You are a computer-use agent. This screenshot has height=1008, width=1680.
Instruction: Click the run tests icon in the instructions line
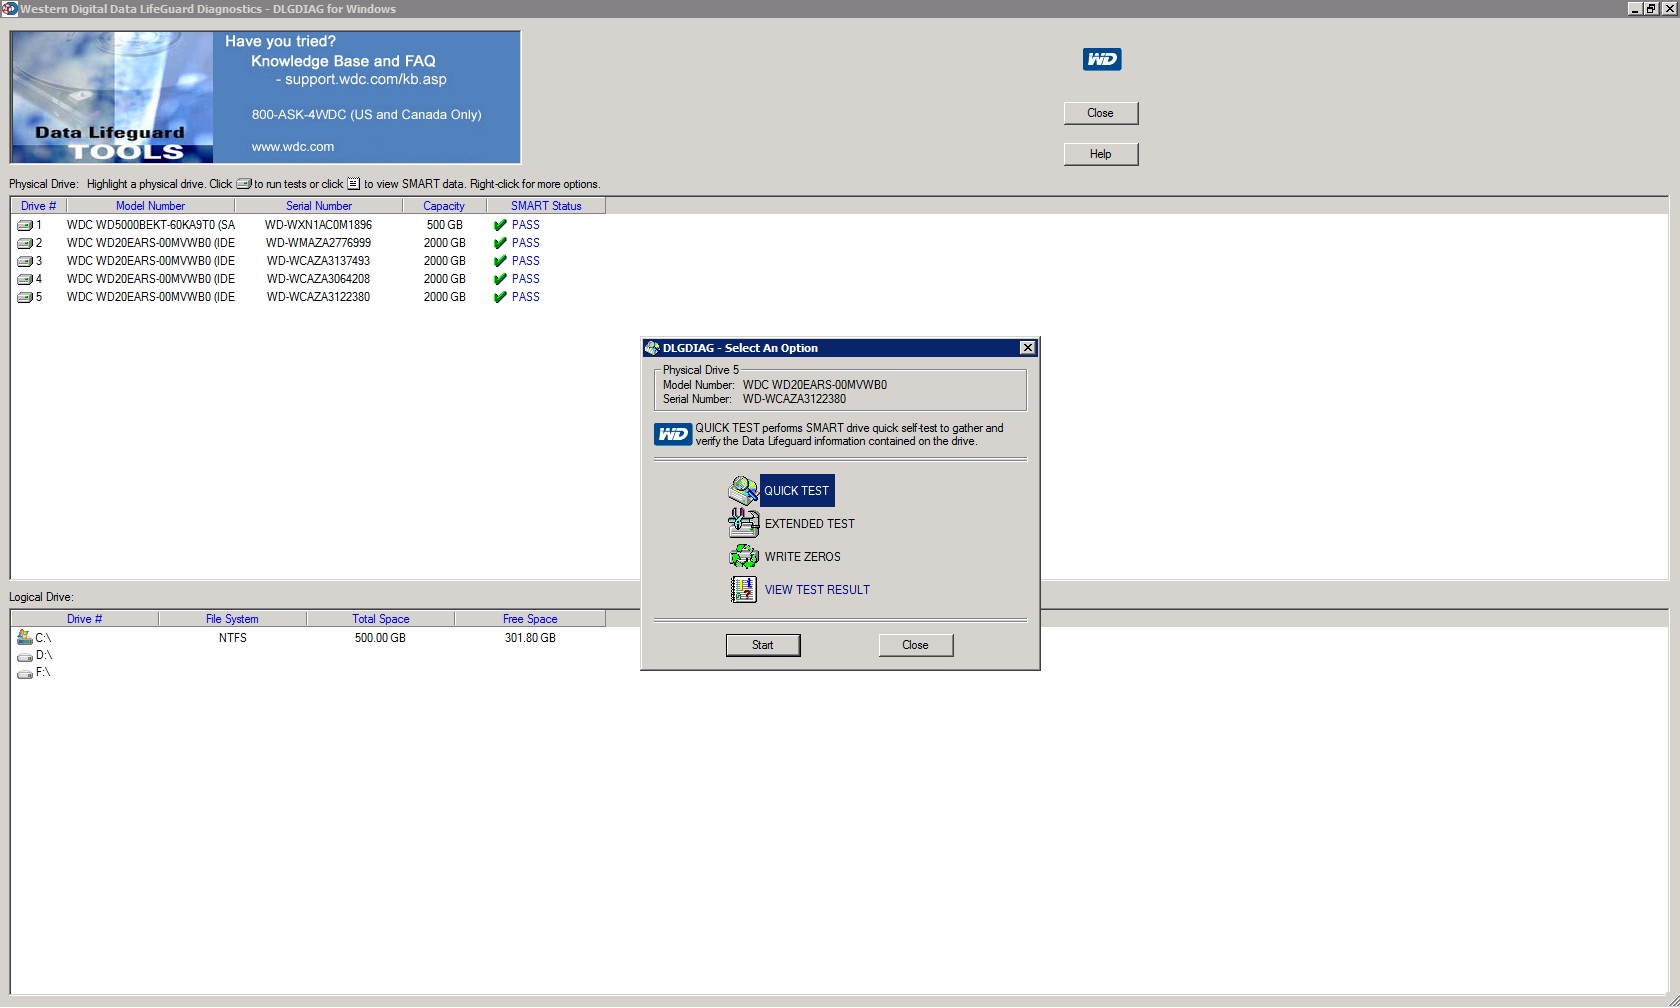(x=243, y=184)
